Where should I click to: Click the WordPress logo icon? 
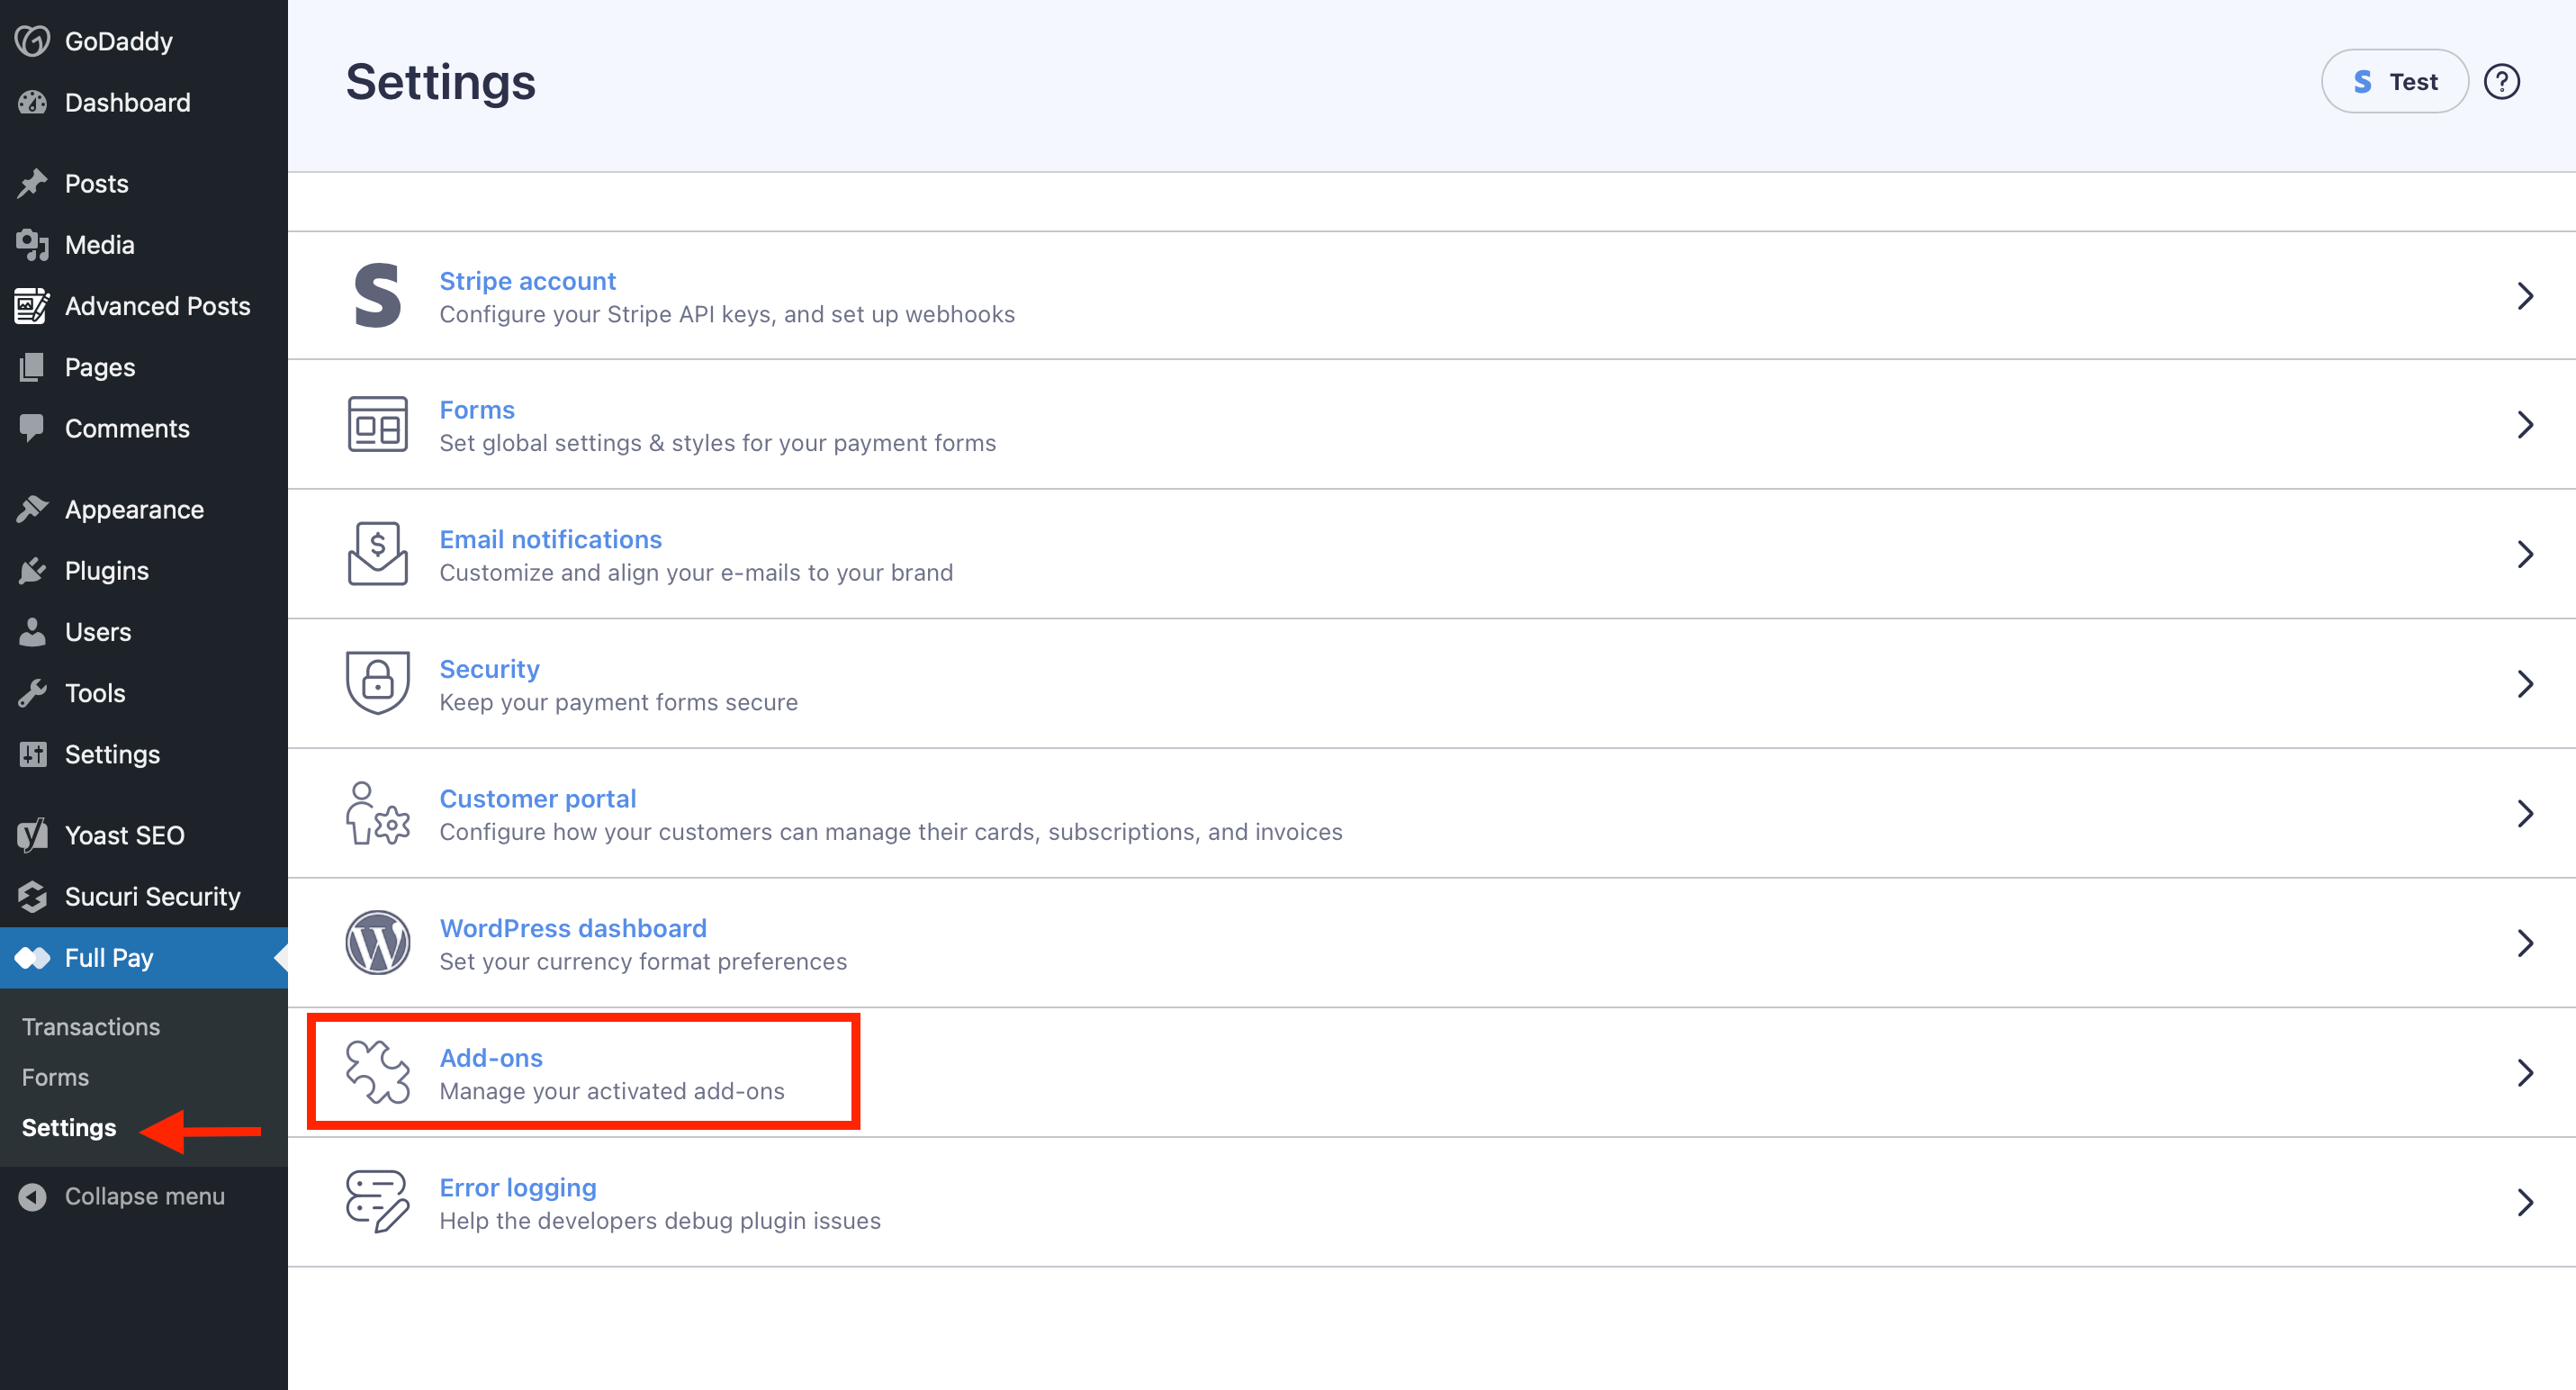point(377,942)
